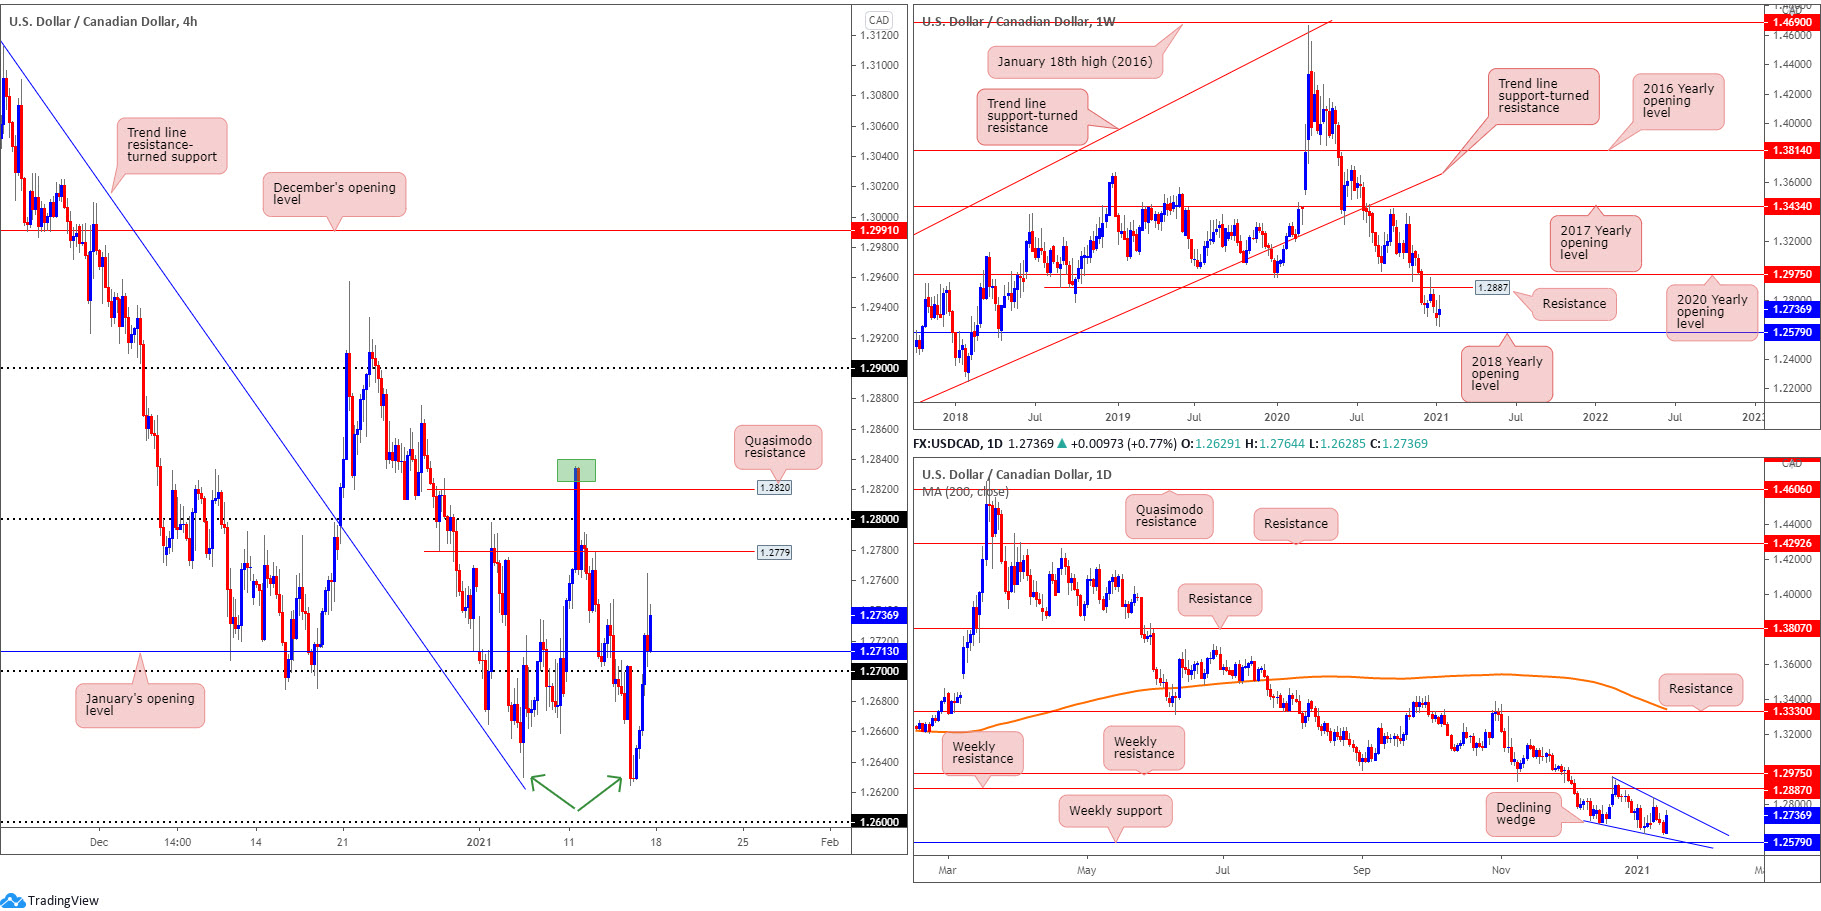Click the 'Weekly support' callout on daily chart
This screenshot has width=1821, height=911.
[x=1115, y=811]
